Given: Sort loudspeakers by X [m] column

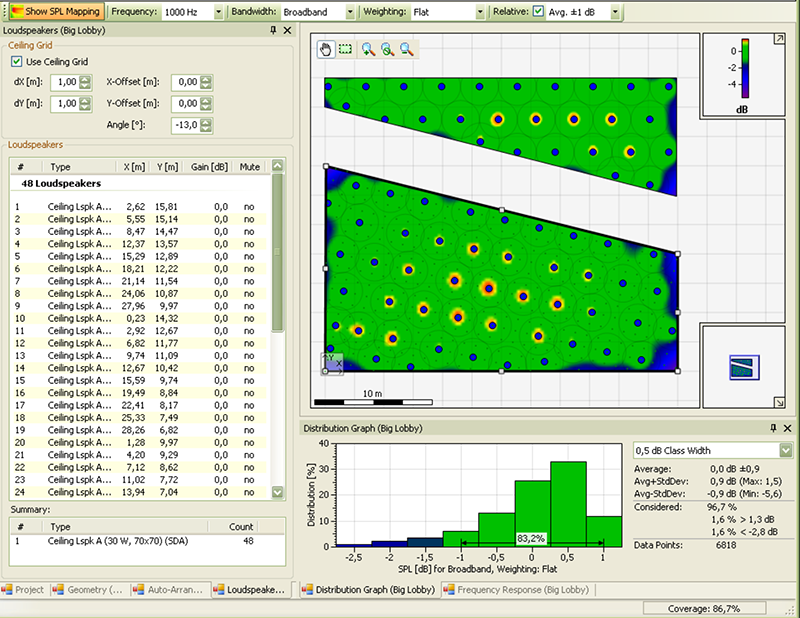Looking at the screenshot, I should tap(134, 167).
